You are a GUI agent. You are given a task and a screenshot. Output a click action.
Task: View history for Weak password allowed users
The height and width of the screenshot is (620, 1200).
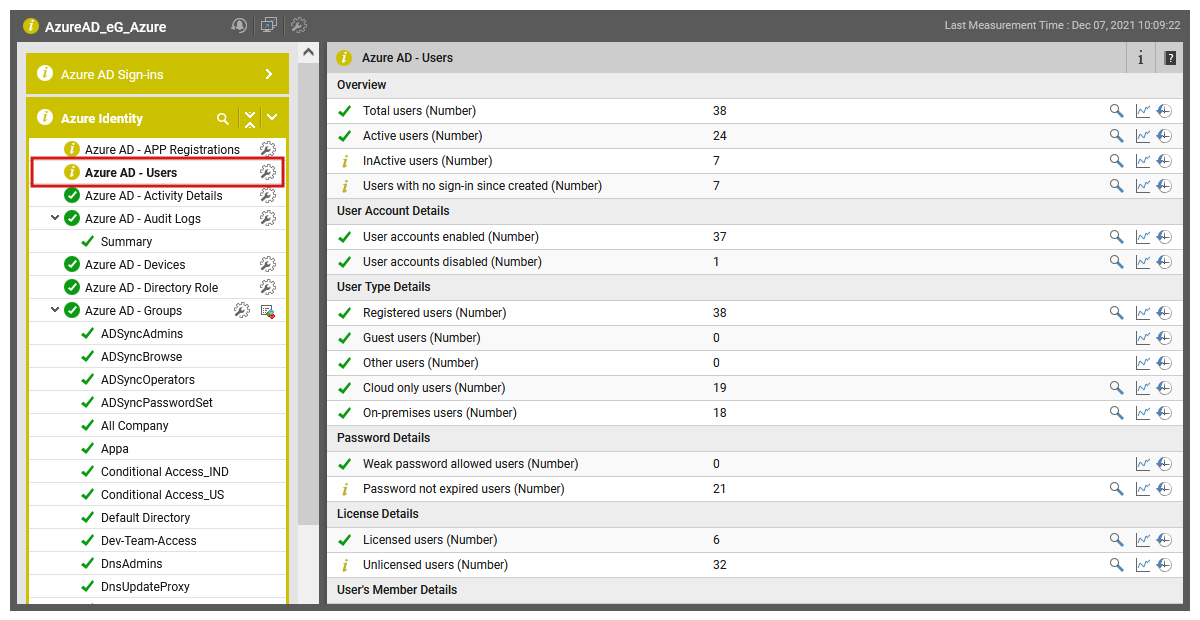pos(1164,464)
